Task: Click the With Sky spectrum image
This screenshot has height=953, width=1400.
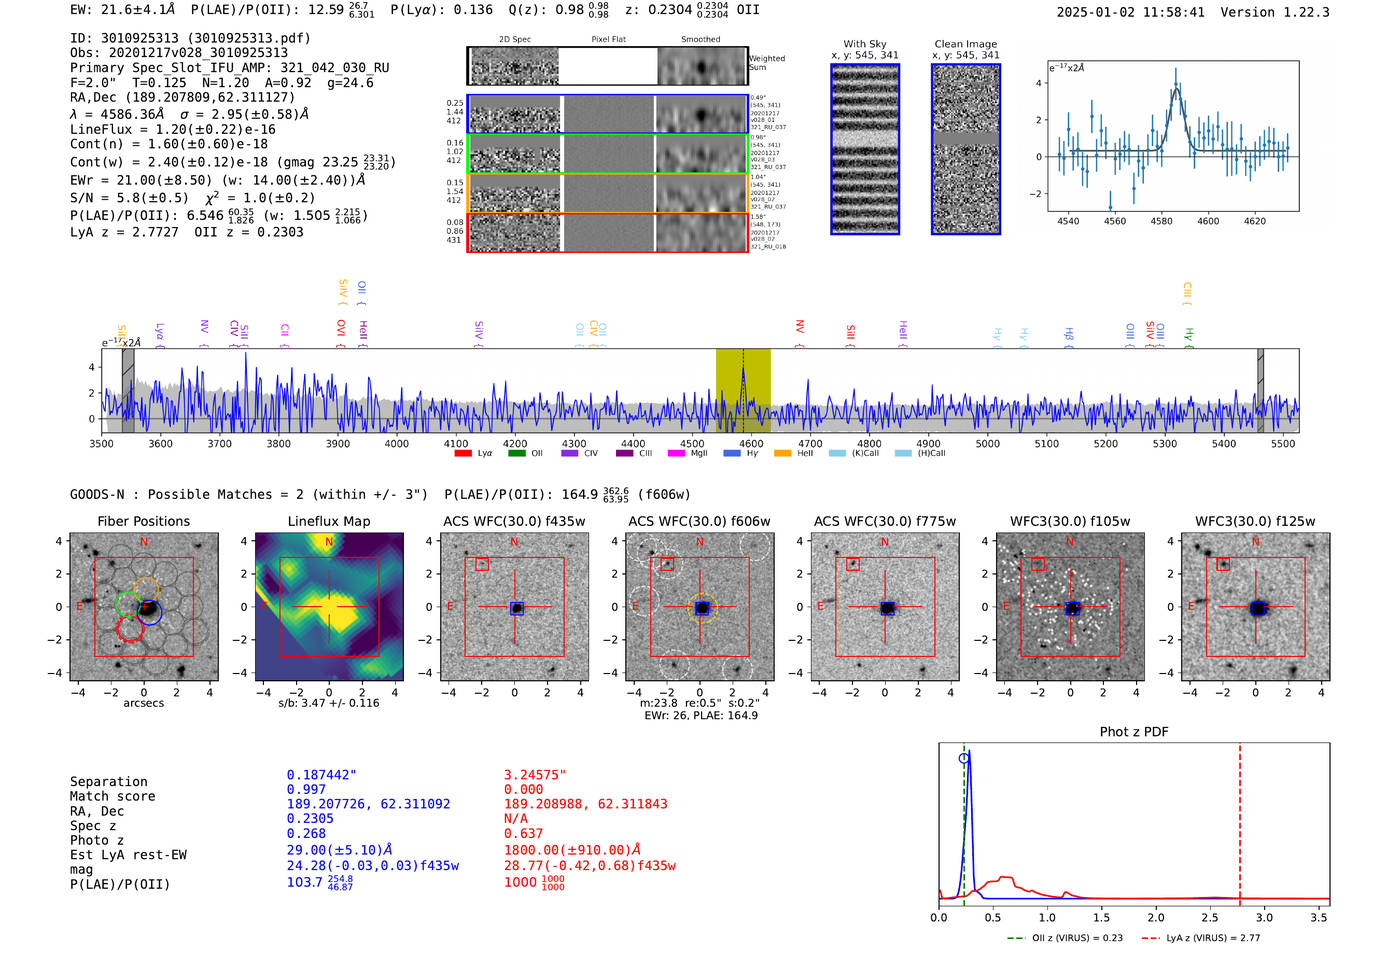Action: 865,149
